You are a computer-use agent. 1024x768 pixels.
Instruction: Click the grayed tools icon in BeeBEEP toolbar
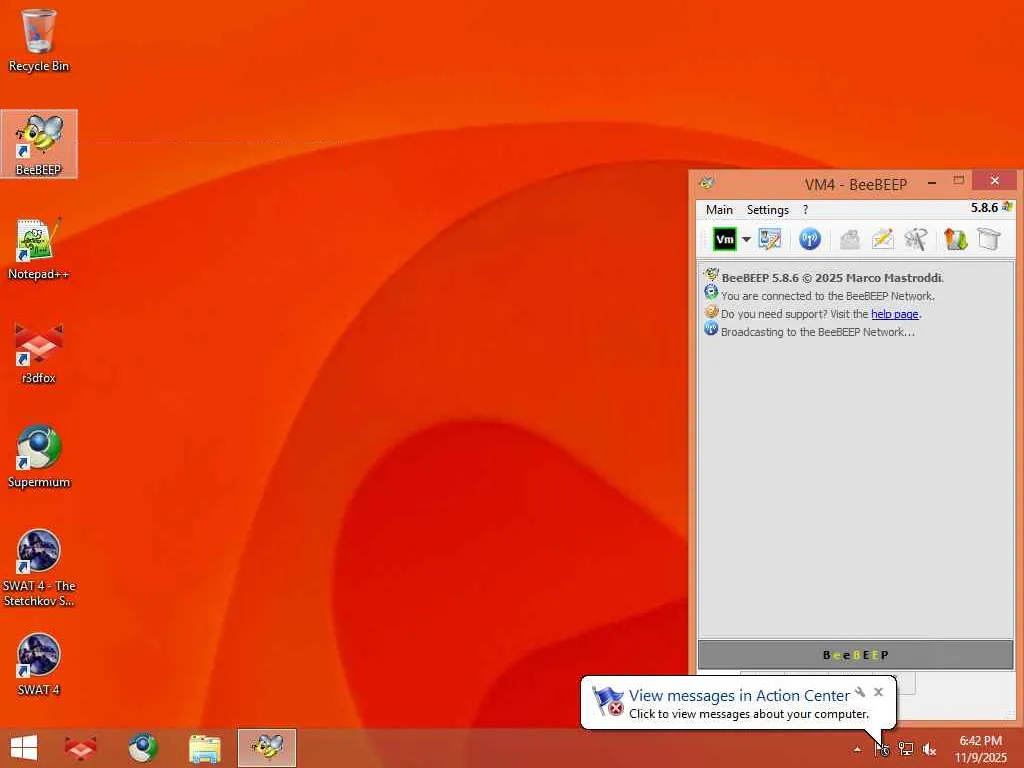pos(916,240)
